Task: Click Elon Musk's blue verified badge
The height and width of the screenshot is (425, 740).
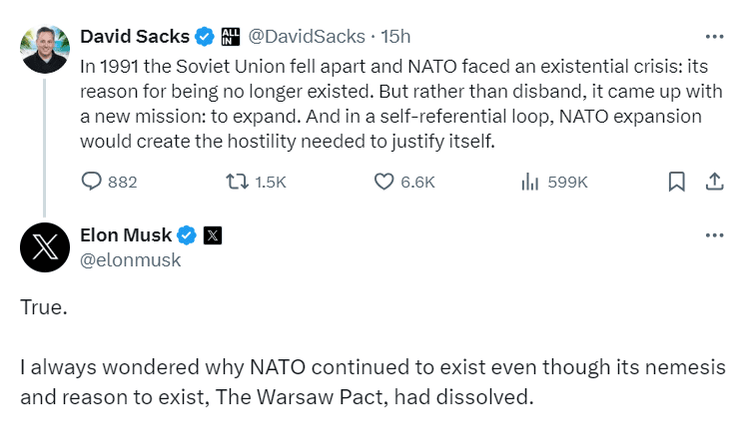Action: point(187,236)
